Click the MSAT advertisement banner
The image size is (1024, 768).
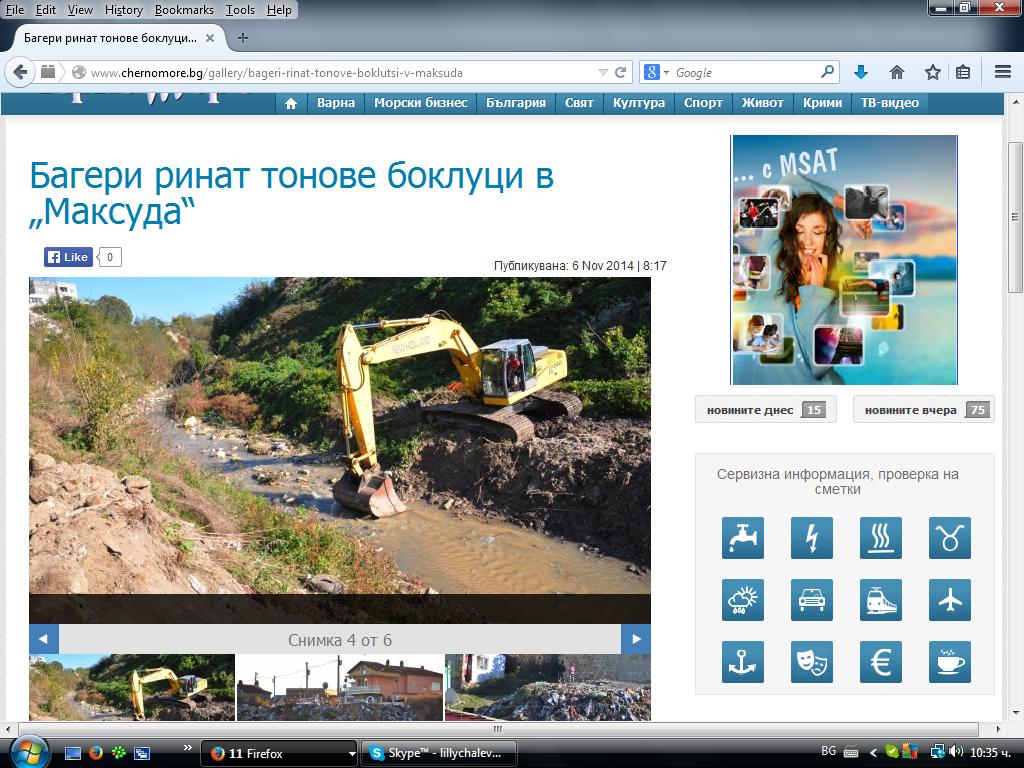(844, 260)
